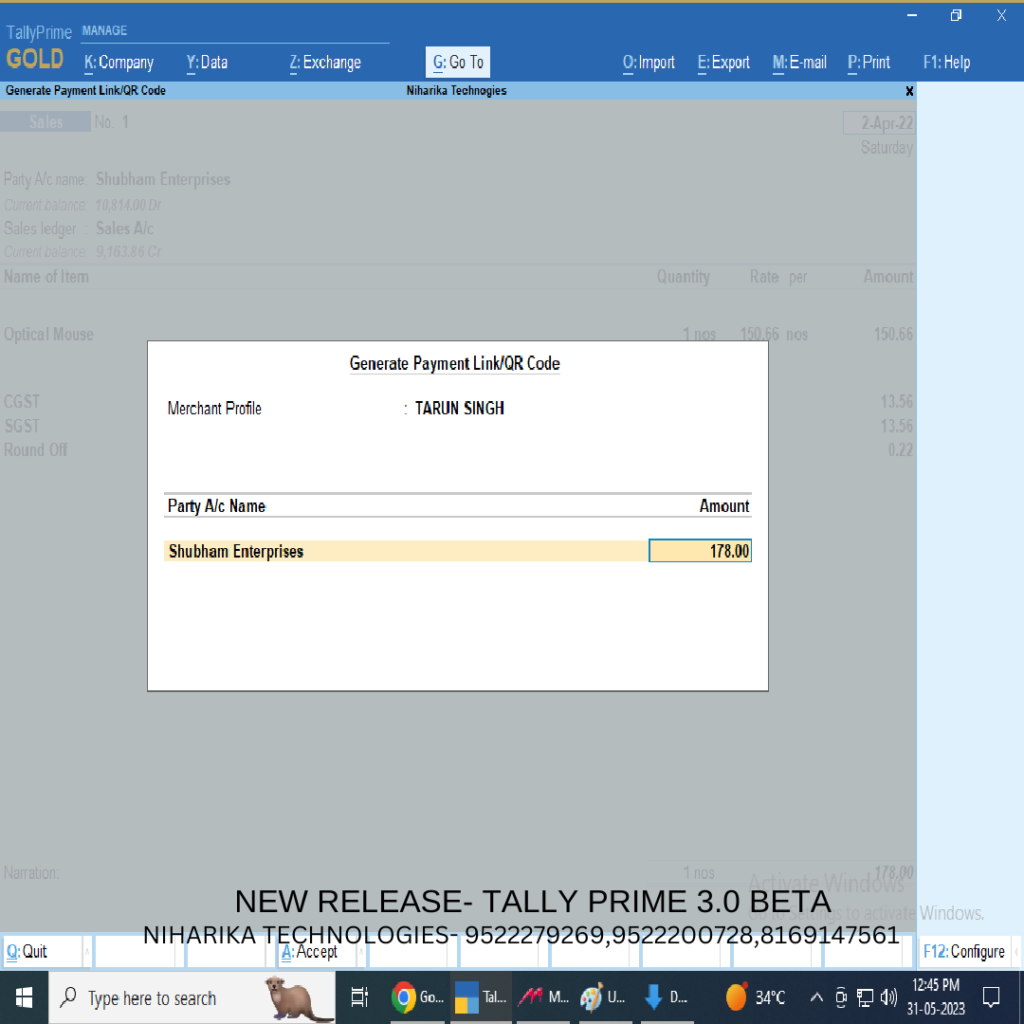Click the Amount field showing 178.00

point(700,551)
